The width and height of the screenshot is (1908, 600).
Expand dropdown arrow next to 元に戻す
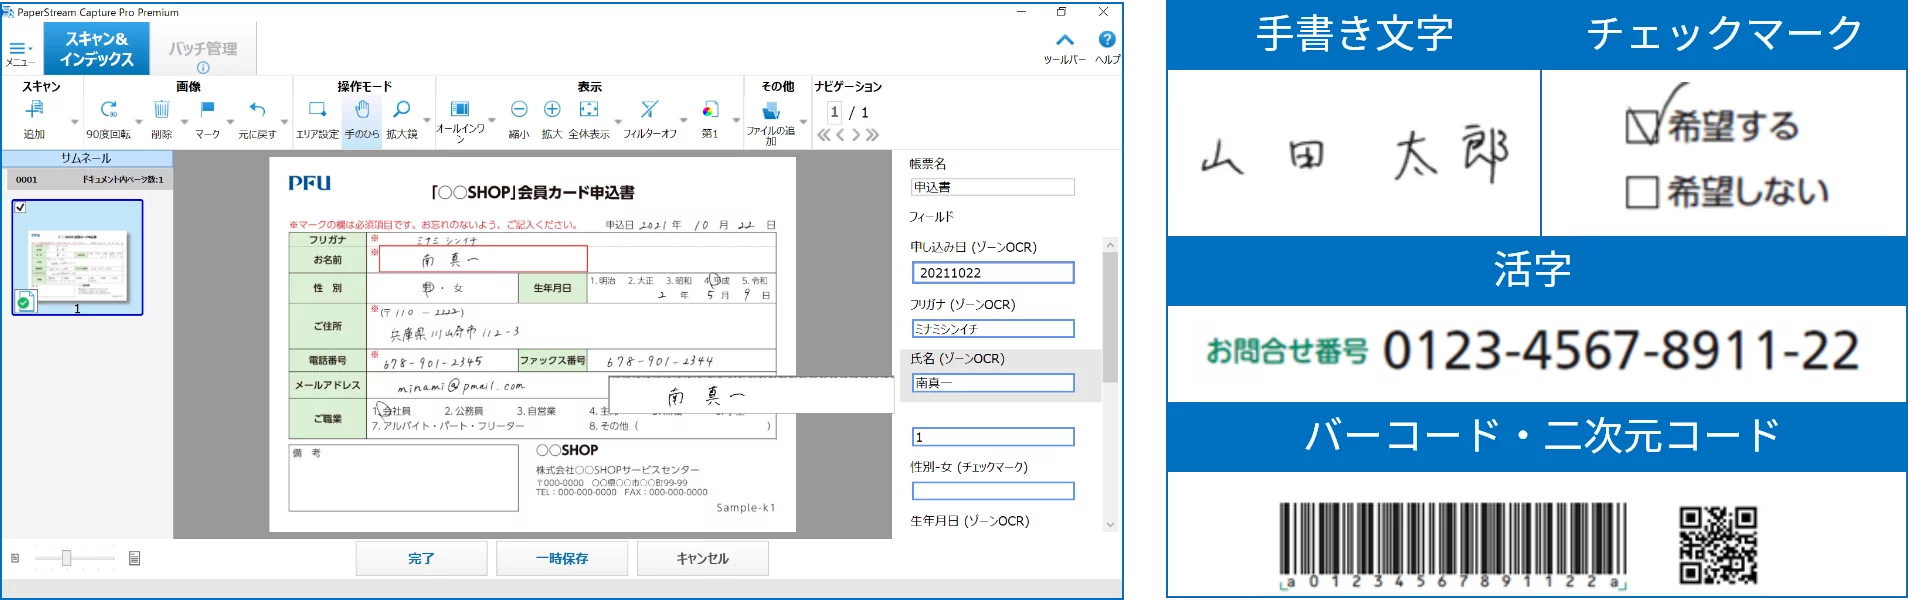pos(284,122)
